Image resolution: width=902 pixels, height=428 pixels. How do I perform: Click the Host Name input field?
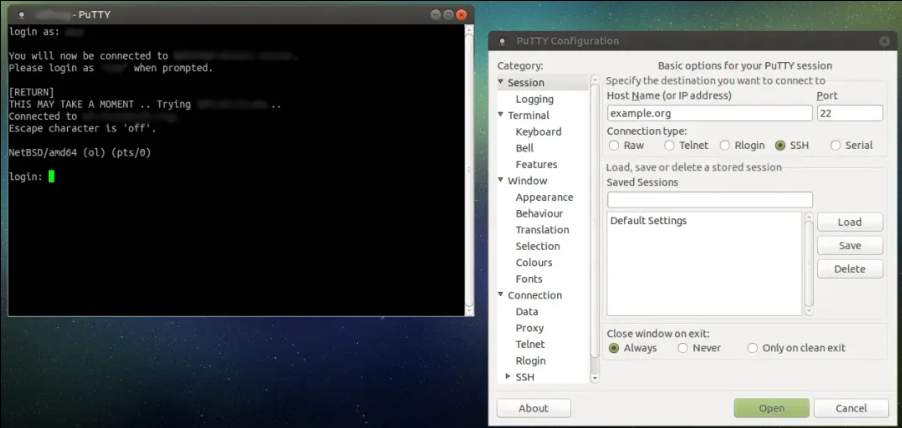point(709,113)
